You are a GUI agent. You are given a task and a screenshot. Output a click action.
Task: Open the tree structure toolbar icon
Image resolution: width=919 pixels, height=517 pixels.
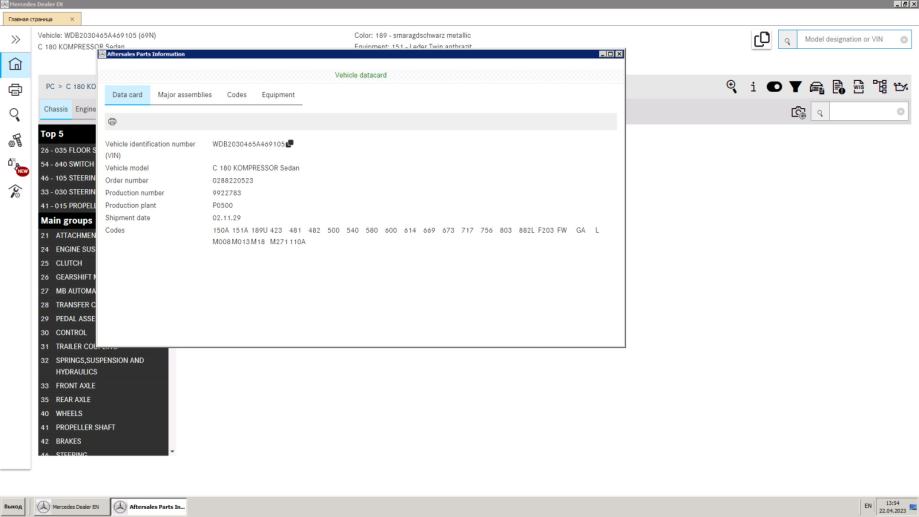pyautogui.click(x=880, y=87)
